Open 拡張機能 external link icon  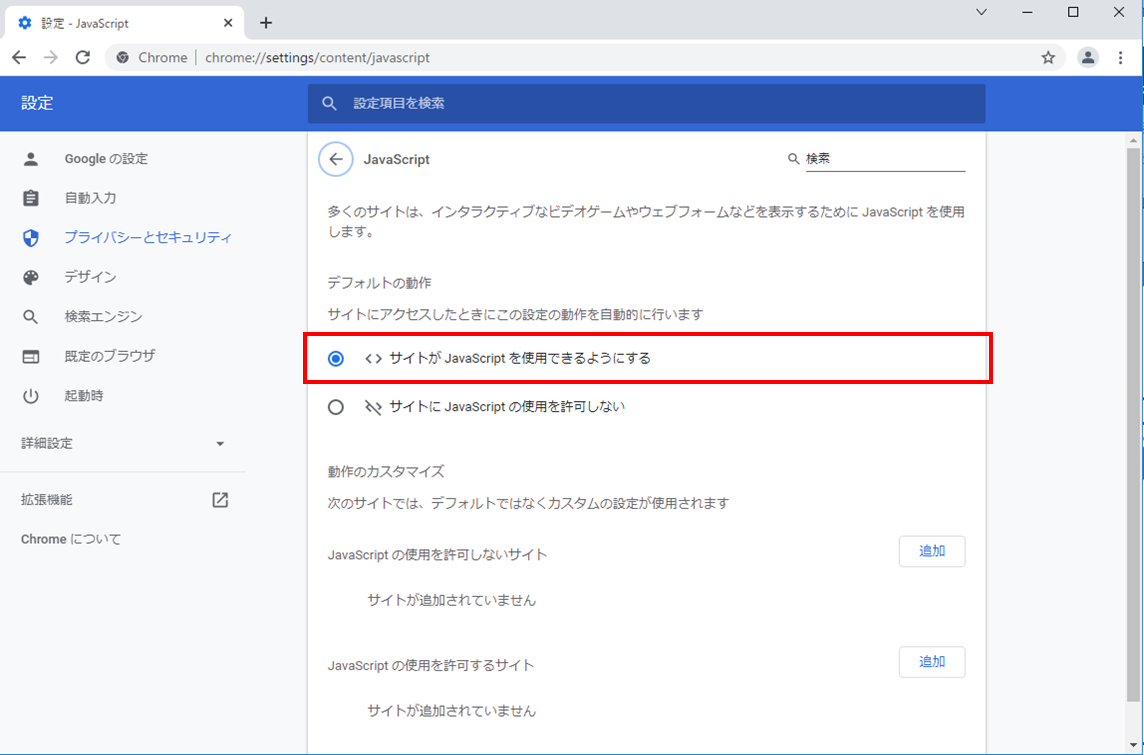coord(220,500)
